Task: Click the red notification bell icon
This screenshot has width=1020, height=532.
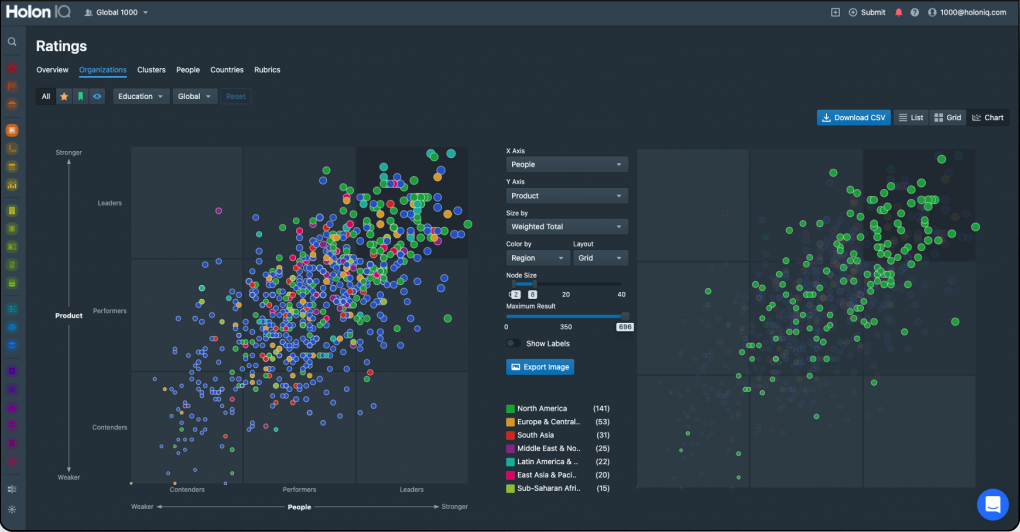Action: click(x=898, y=12)
